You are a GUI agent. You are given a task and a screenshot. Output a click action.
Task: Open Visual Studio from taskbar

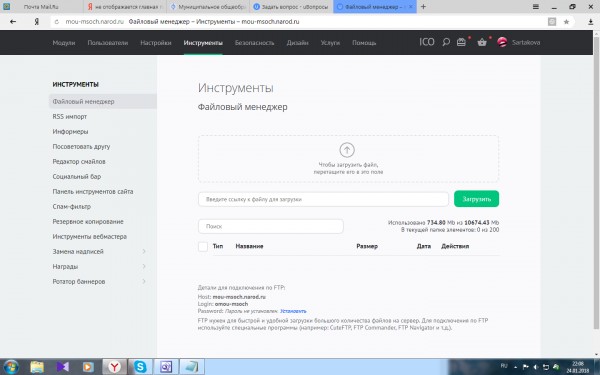coord(62,367)
